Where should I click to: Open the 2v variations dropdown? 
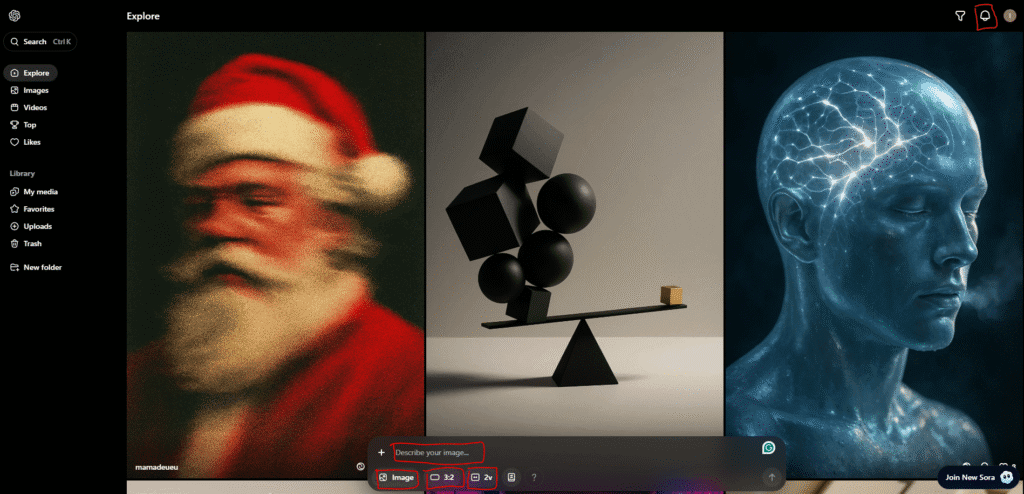tap(482, 478)
